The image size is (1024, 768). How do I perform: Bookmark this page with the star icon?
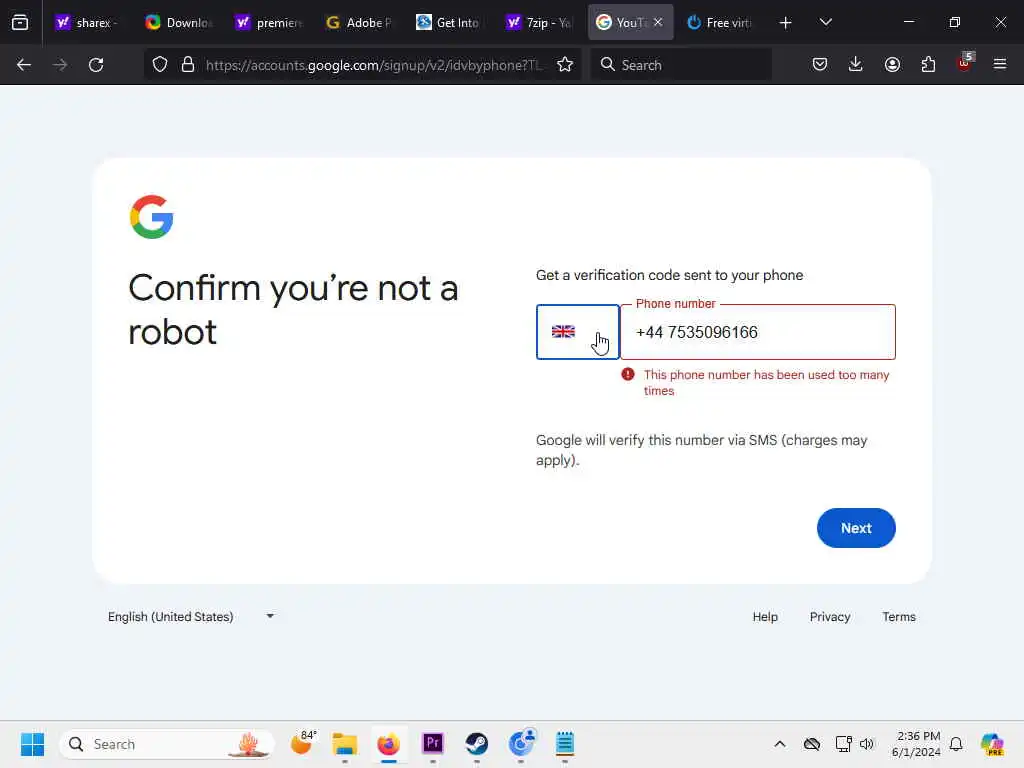565,65
